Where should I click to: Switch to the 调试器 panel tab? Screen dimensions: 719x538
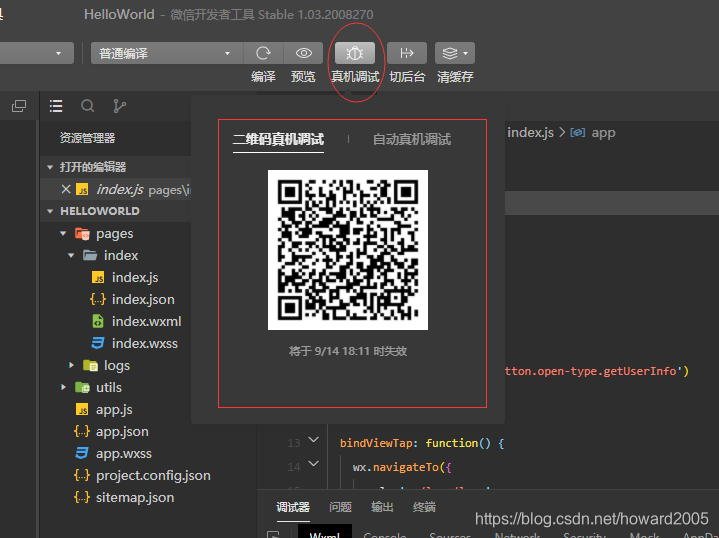pyautogui.click(x=293, y=507)
